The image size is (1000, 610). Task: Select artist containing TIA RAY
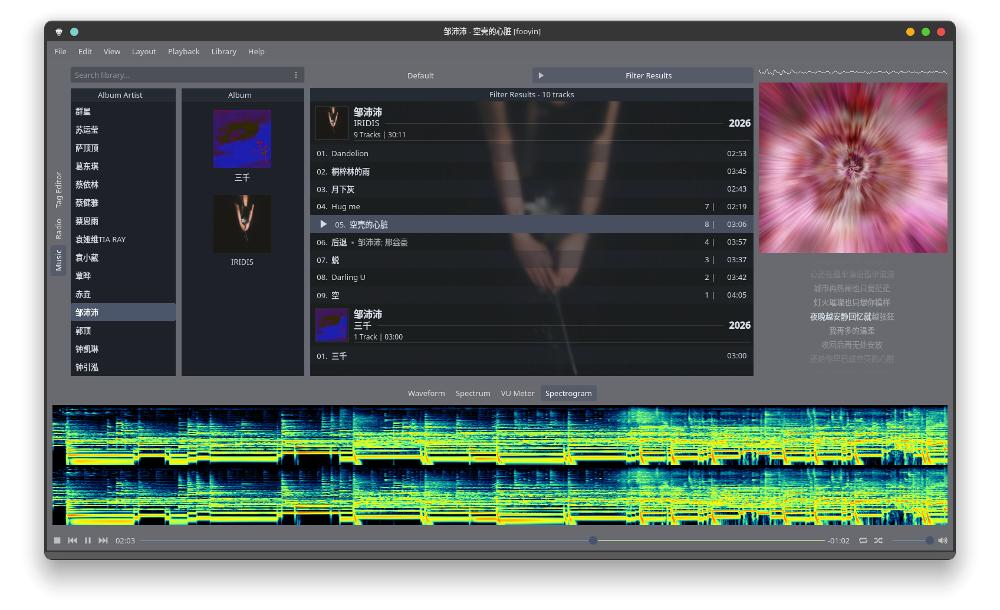[123, 240]
